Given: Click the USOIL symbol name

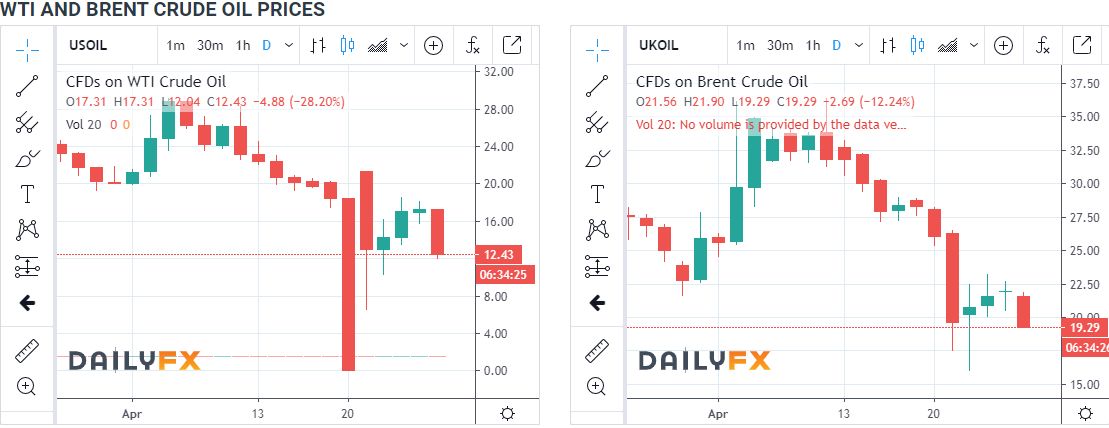Looking at the screenshot, I should click(x=86, y=45).
